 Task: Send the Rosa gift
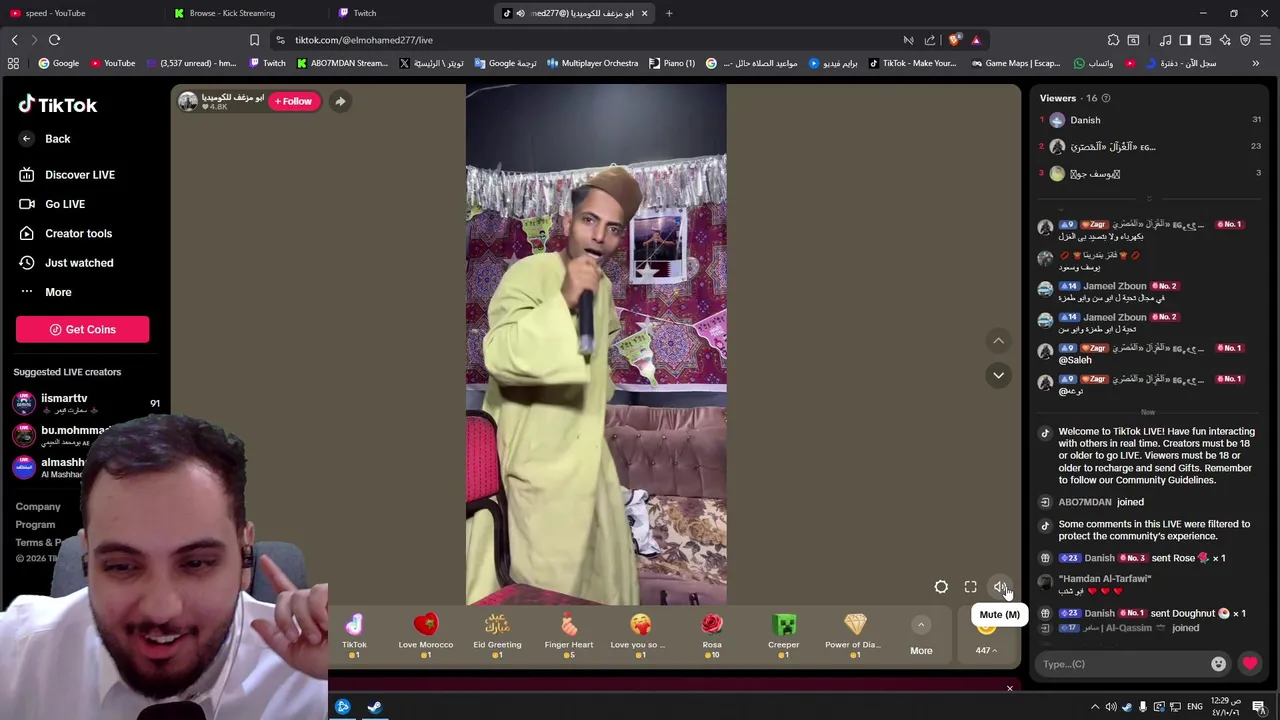[x=712, y=635]
